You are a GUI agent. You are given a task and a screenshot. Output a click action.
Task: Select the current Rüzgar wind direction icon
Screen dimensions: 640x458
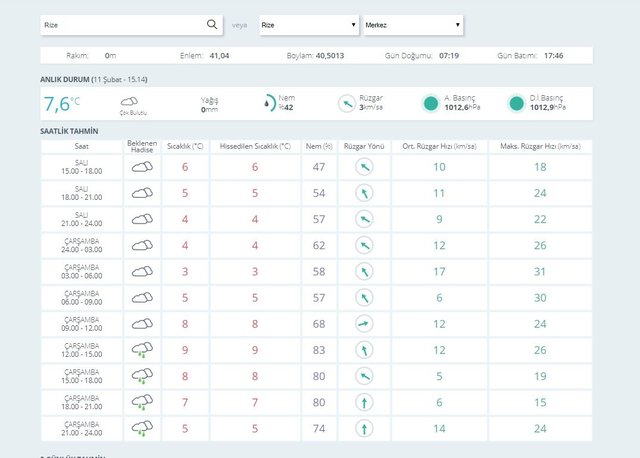346,102
